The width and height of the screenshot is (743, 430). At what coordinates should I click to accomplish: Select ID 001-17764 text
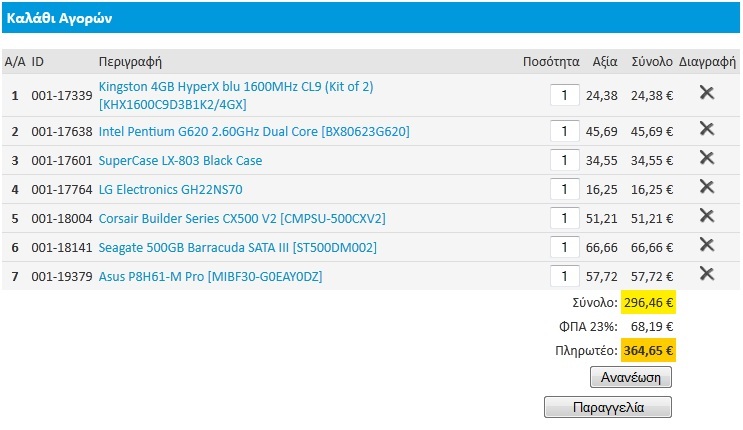click(x=62, y=190)
